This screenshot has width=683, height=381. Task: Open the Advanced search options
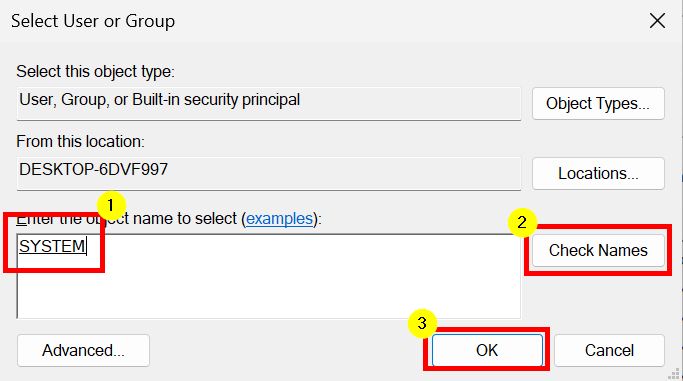tap(83, 350)
